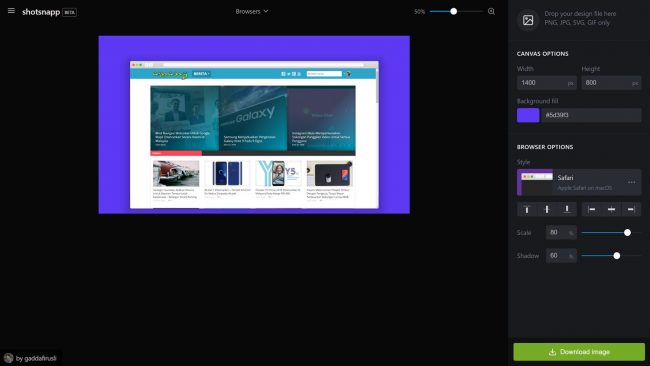Click the shotsnapp logo
The width and height of the screenshot is (650, 366).
point(41,12)
